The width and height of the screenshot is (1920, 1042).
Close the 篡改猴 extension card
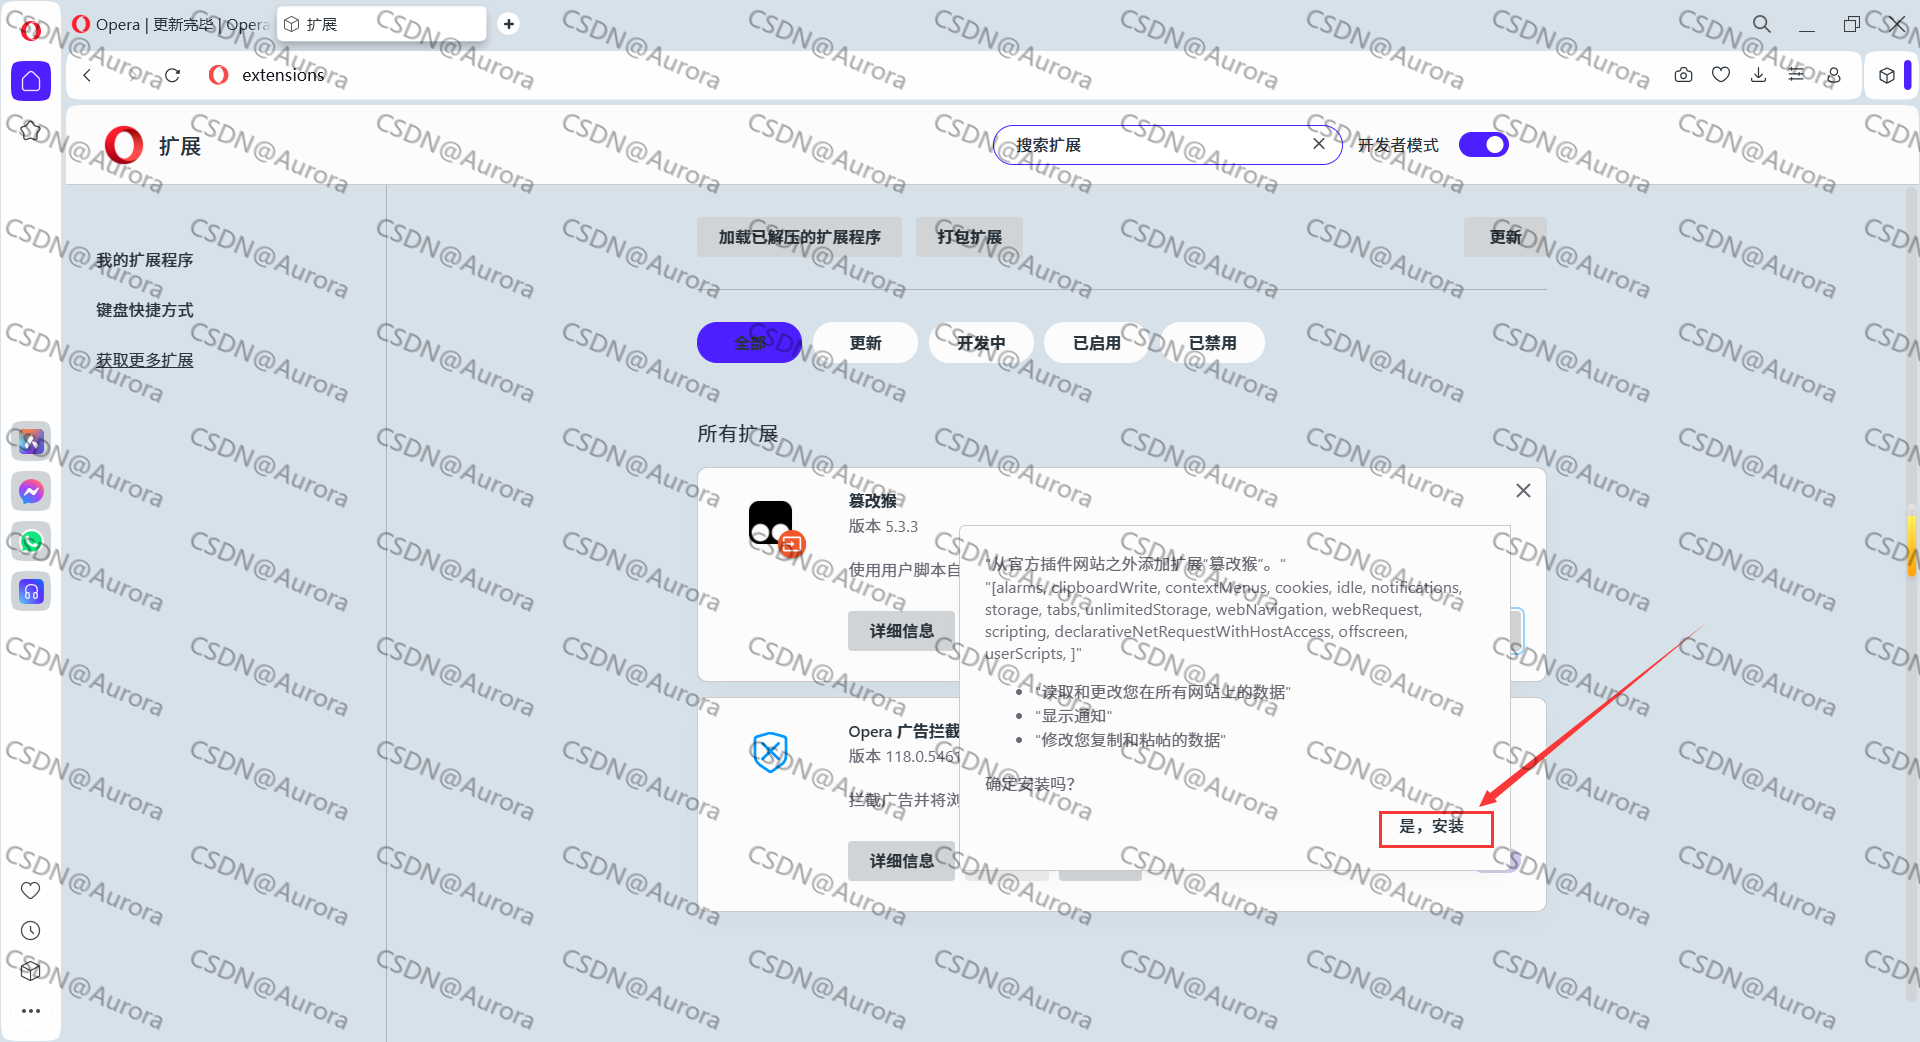point(1523,490)
